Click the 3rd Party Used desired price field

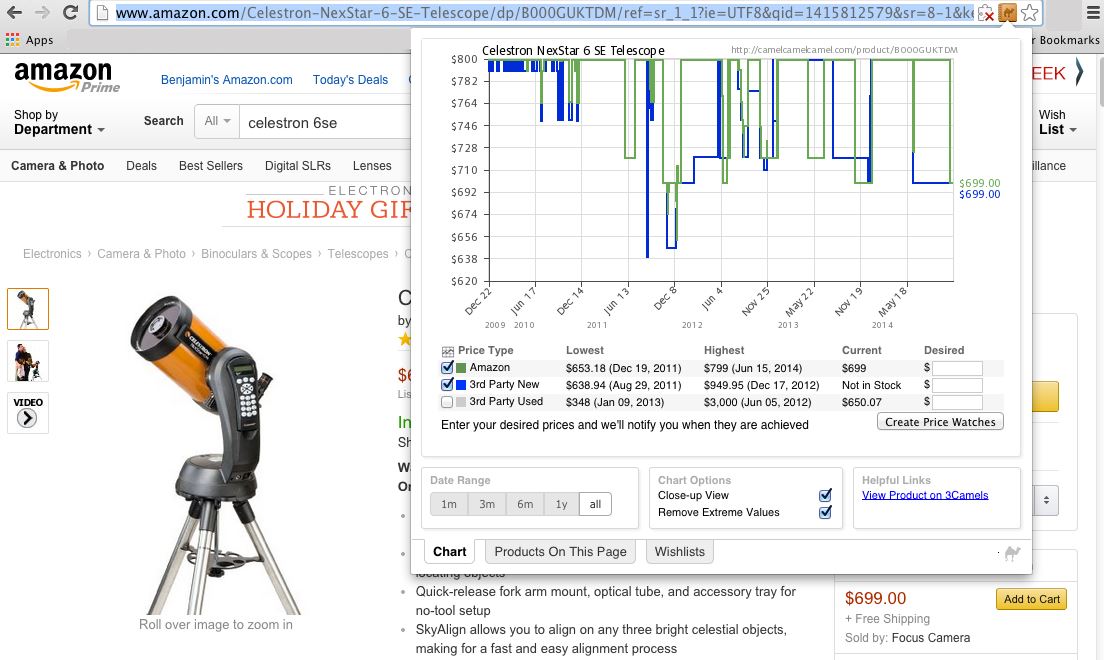957,402
